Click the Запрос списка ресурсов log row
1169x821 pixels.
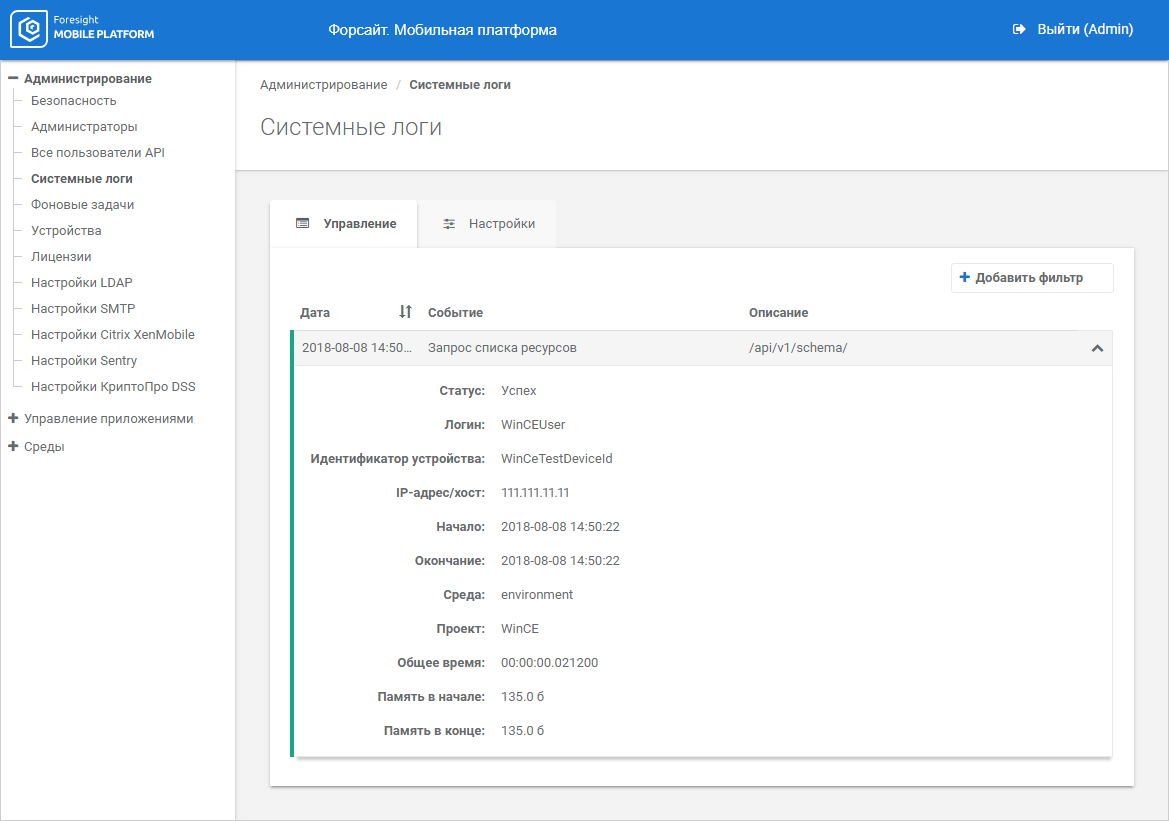click(x=502, y=348)
